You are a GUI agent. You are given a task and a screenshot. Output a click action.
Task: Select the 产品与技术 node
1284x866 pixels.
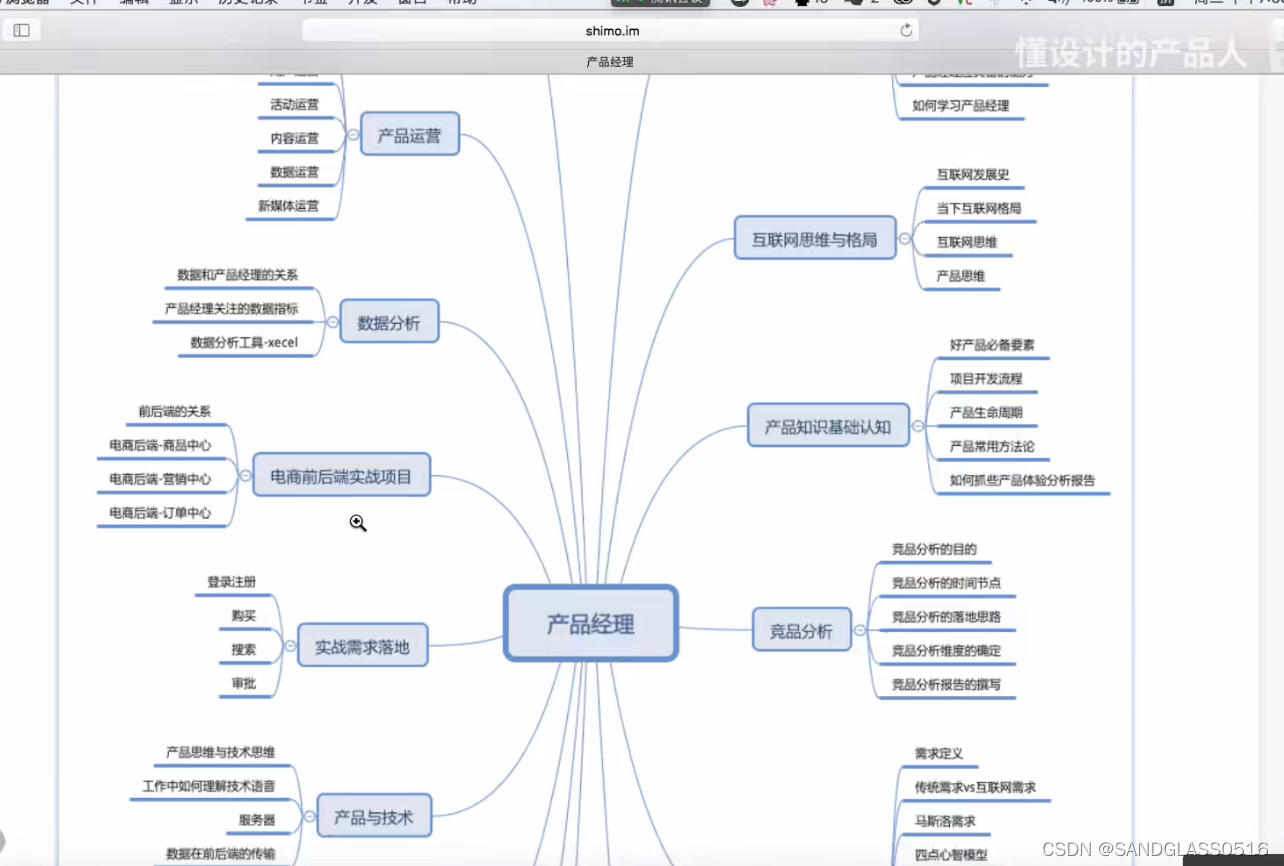tap(373, 817)
